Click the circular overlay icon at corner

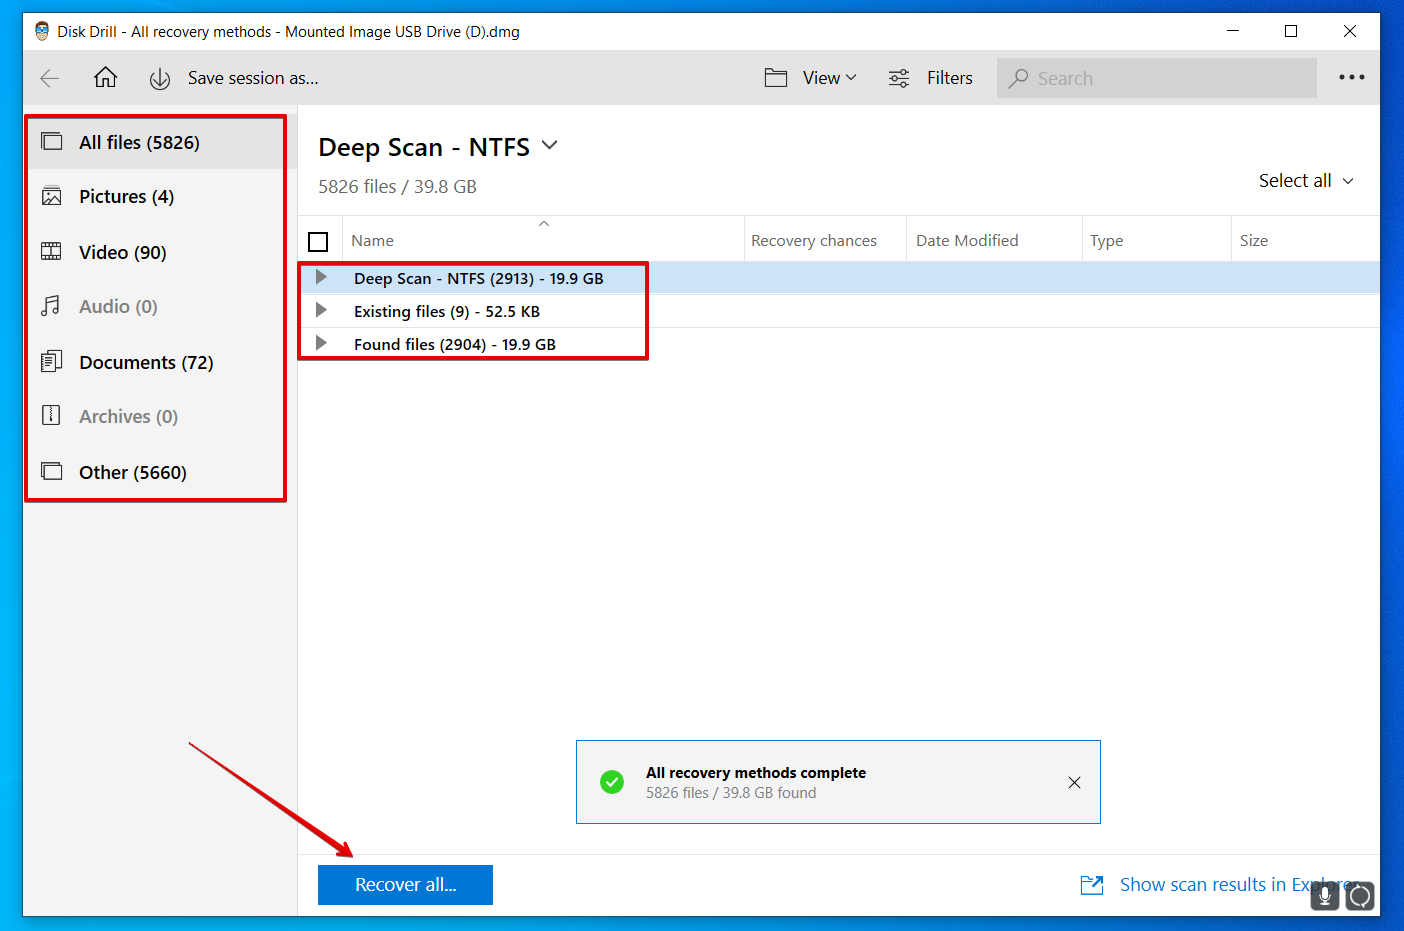pyautogui.click(x=1360, y=896)
